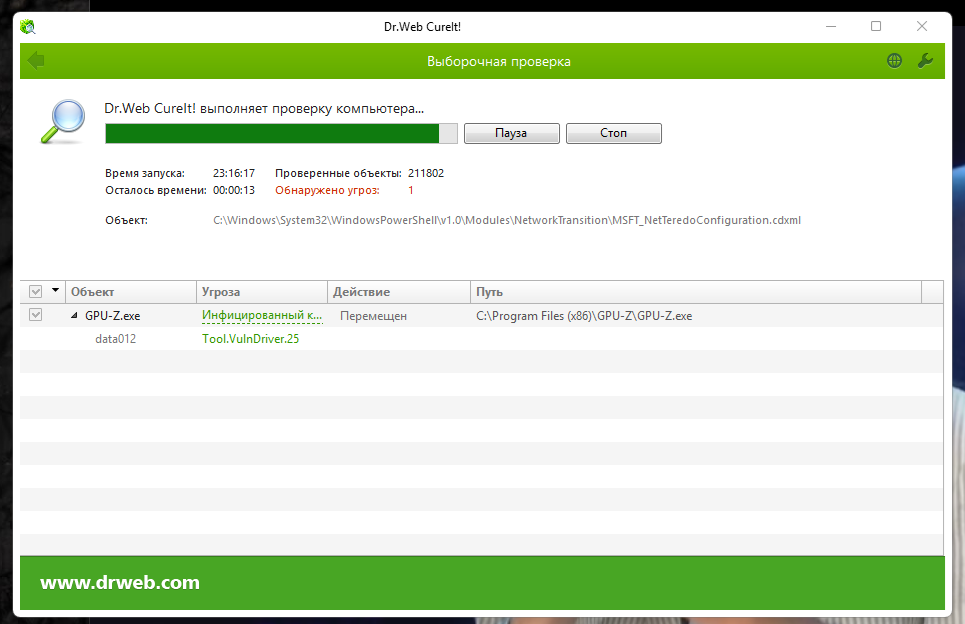Open the wrench settings icon

click(x=925, y=60)
